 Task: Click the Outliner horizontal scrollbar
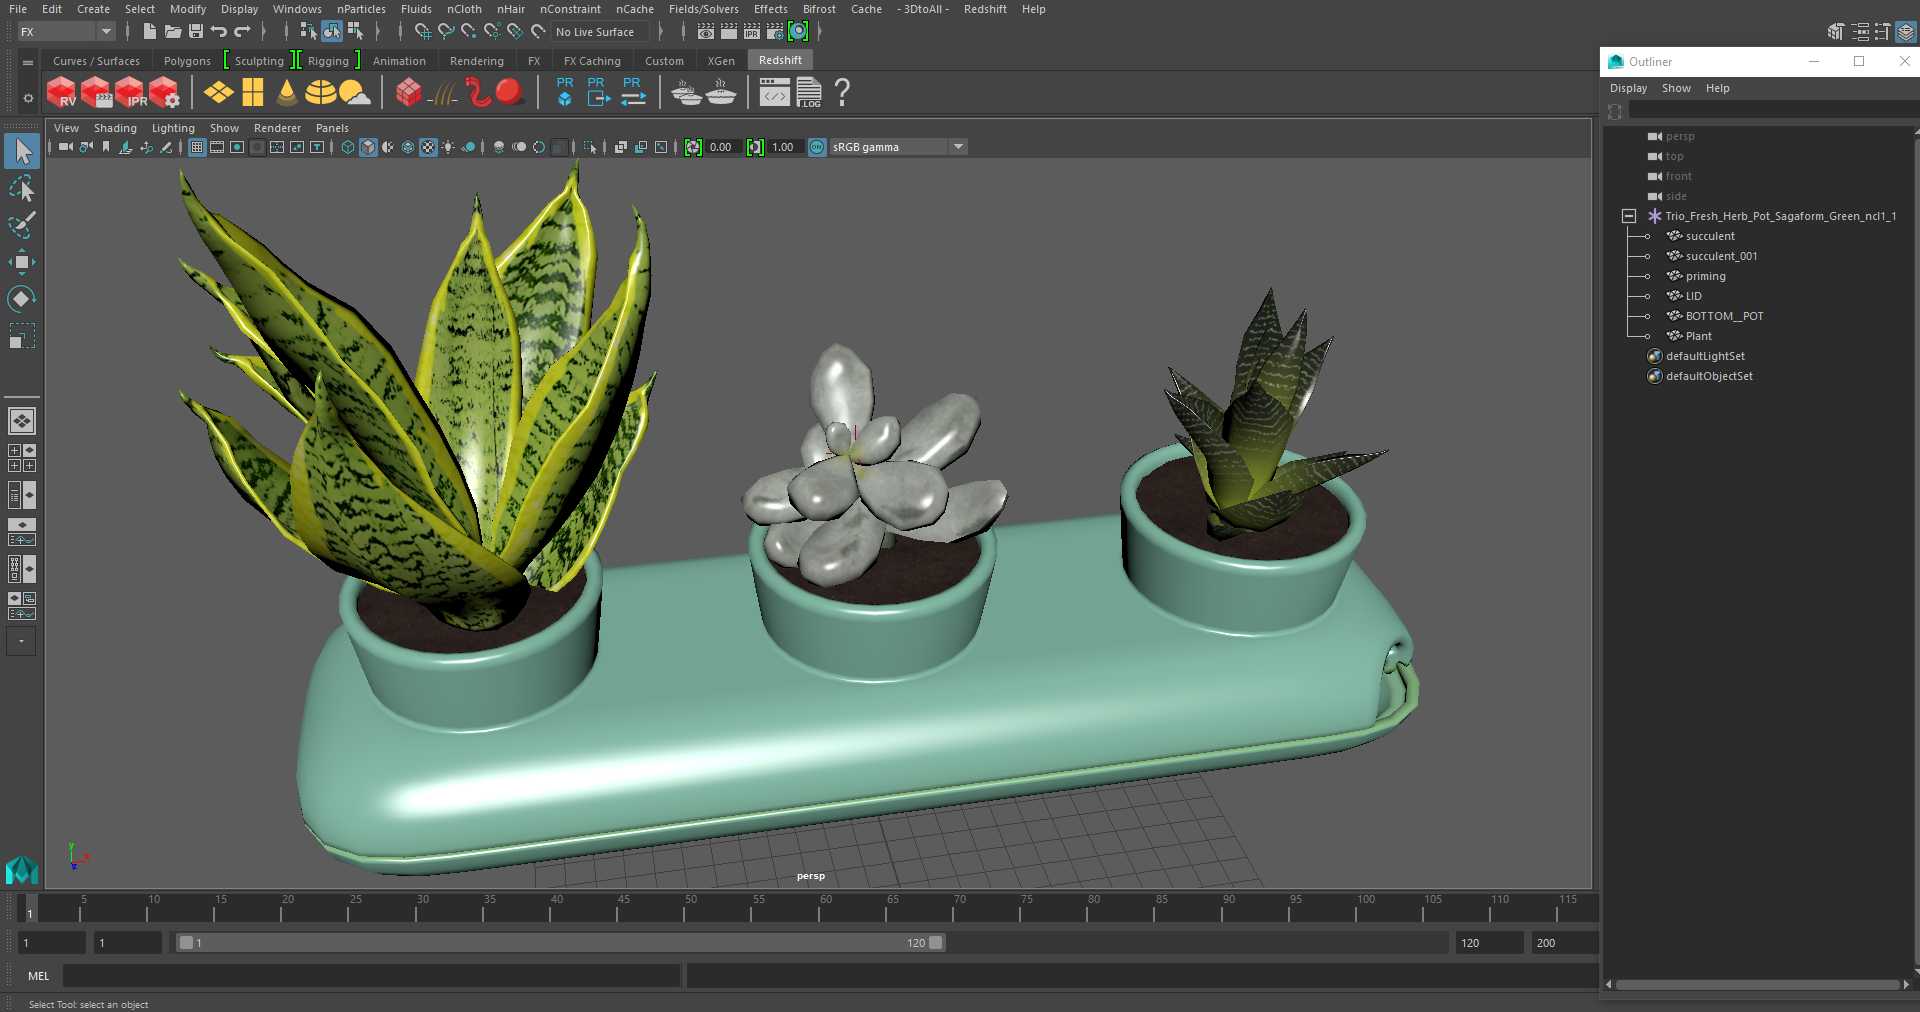(1757, 985)
